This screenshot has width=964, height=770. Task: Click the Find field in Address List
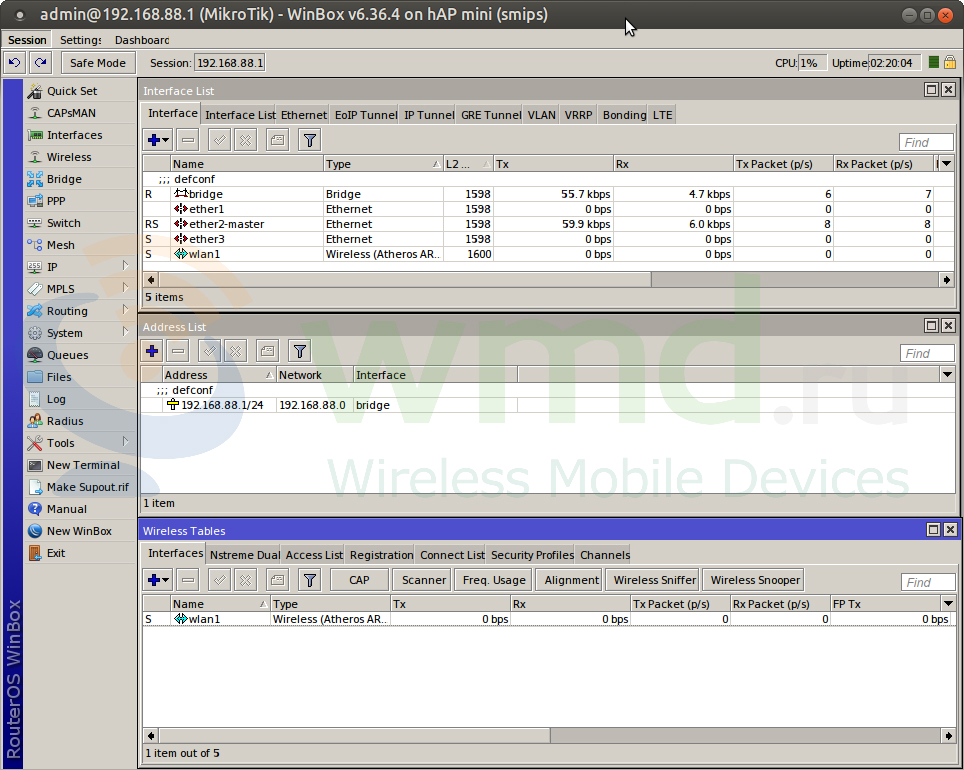click(x=927, y=353)
